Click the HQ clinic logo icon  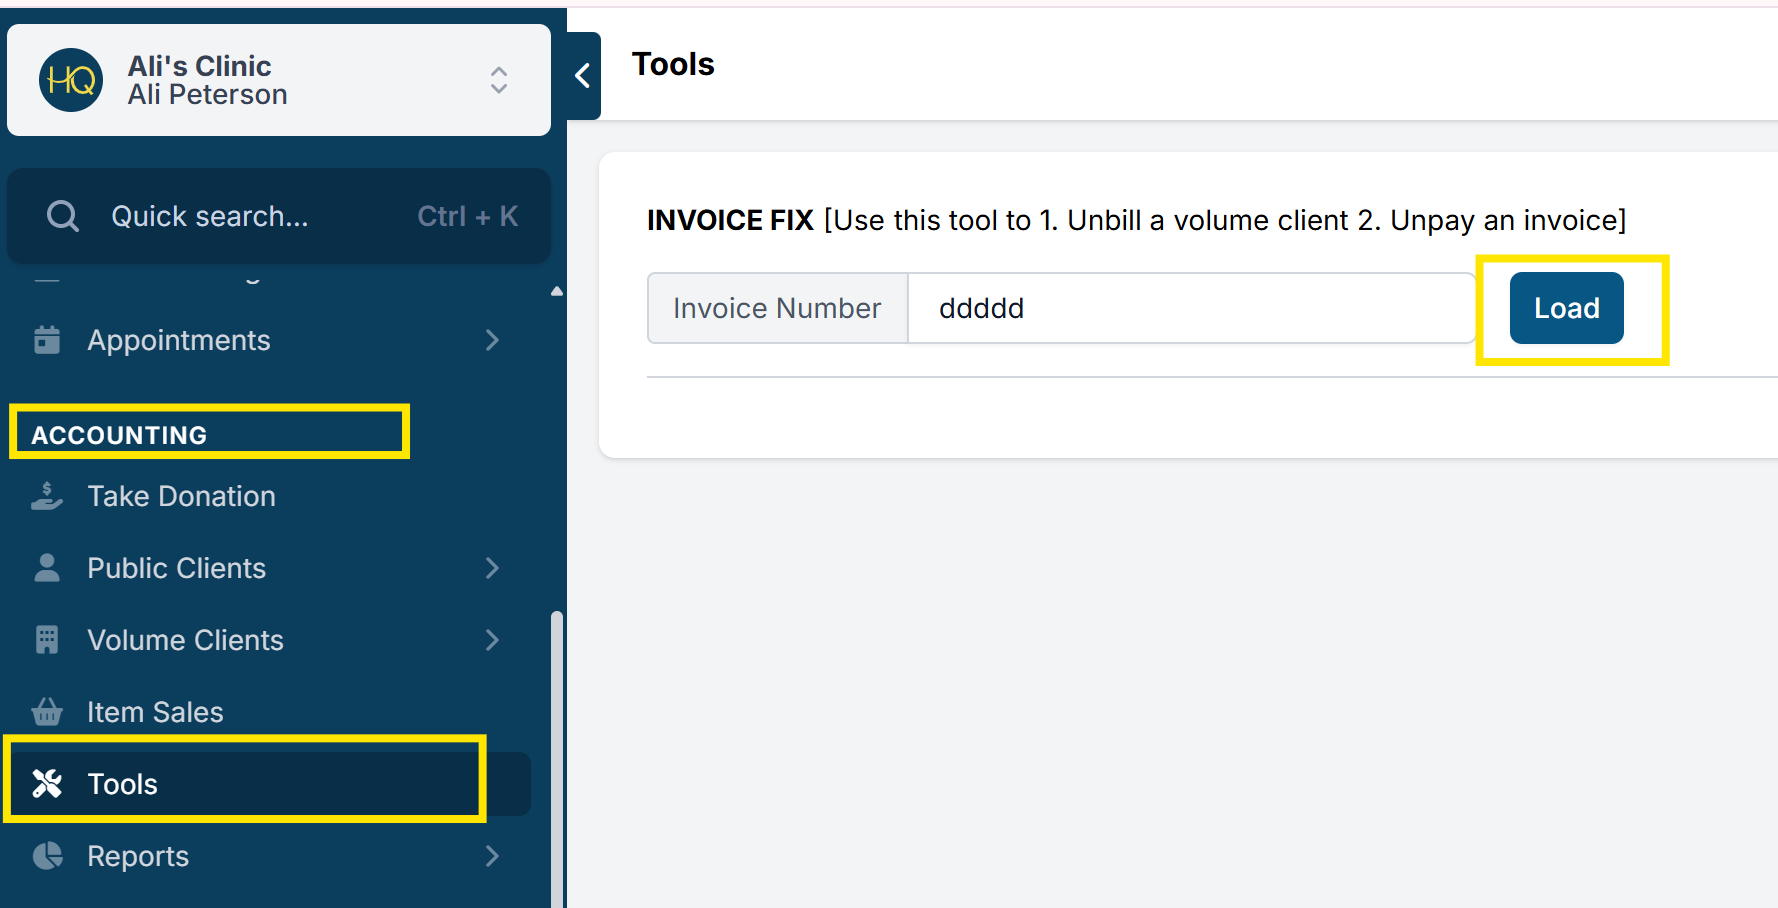pos(71,80)
